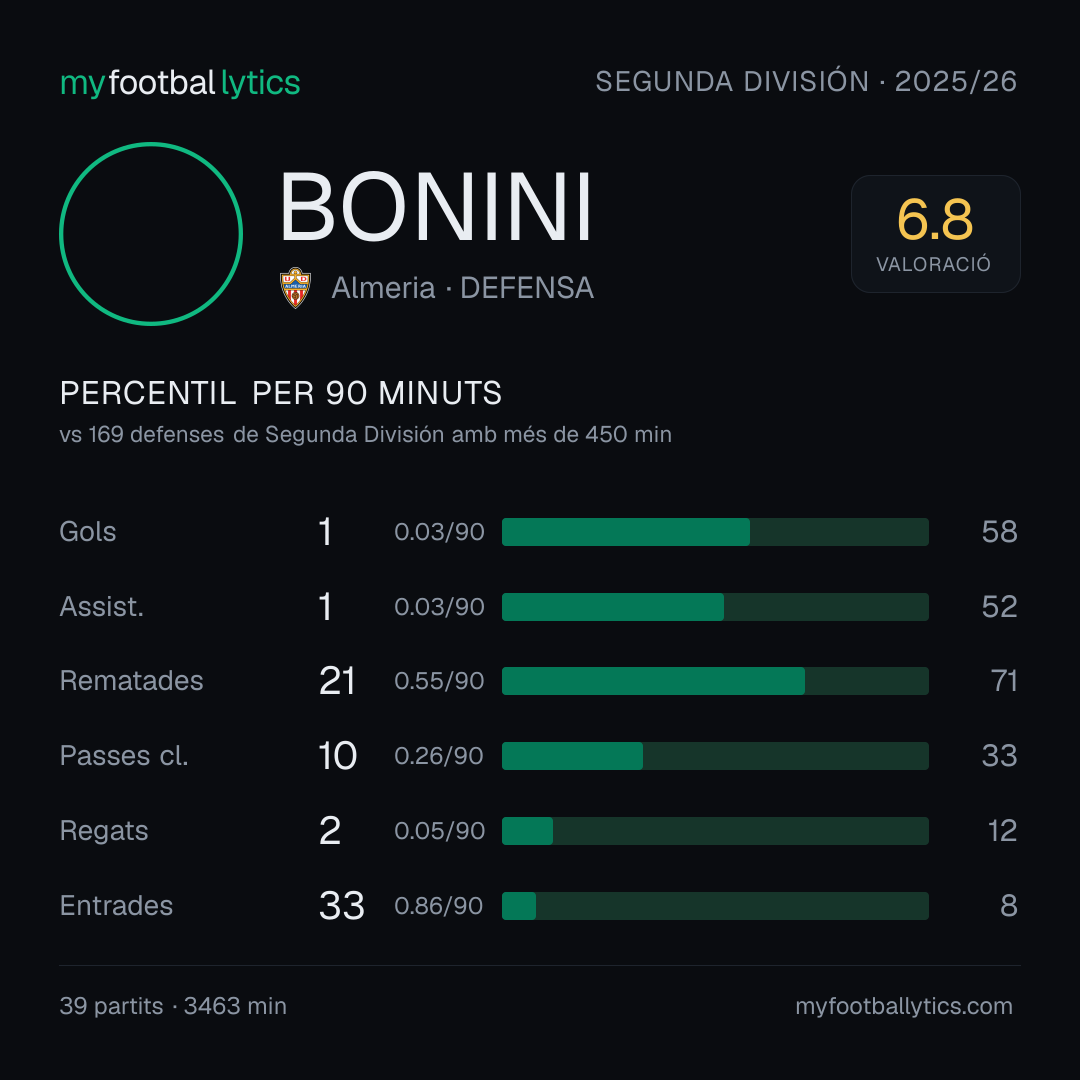Click the Assist. percentile bar
1080x1080 pixels.
[x=715, y=607]
